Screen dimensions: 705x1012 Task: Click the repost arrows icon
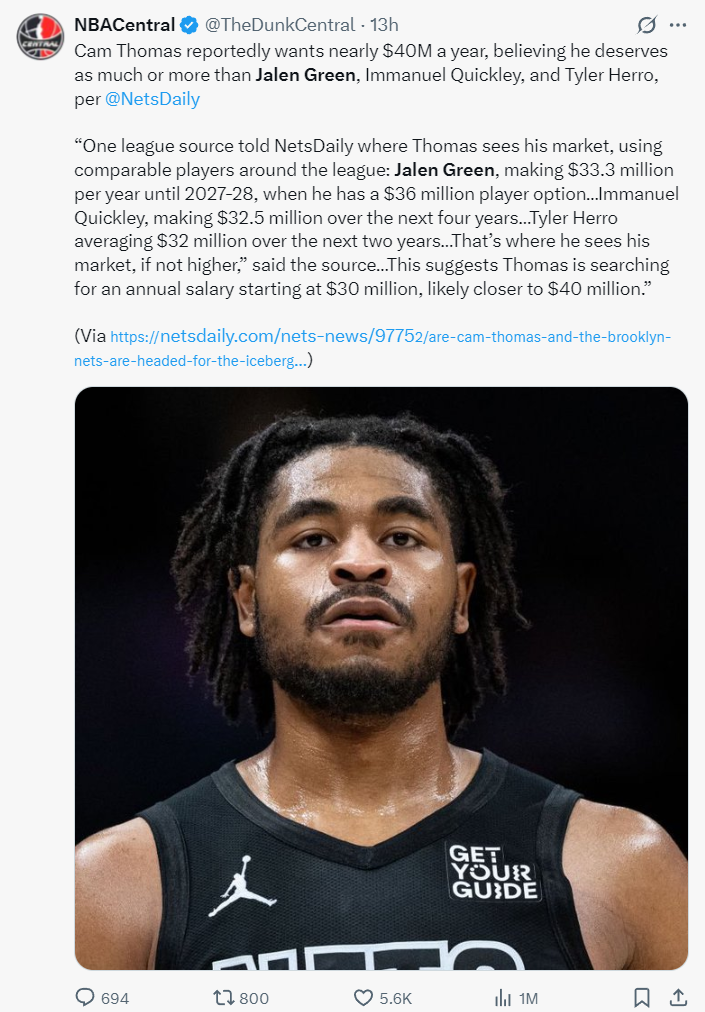(225, 997)
